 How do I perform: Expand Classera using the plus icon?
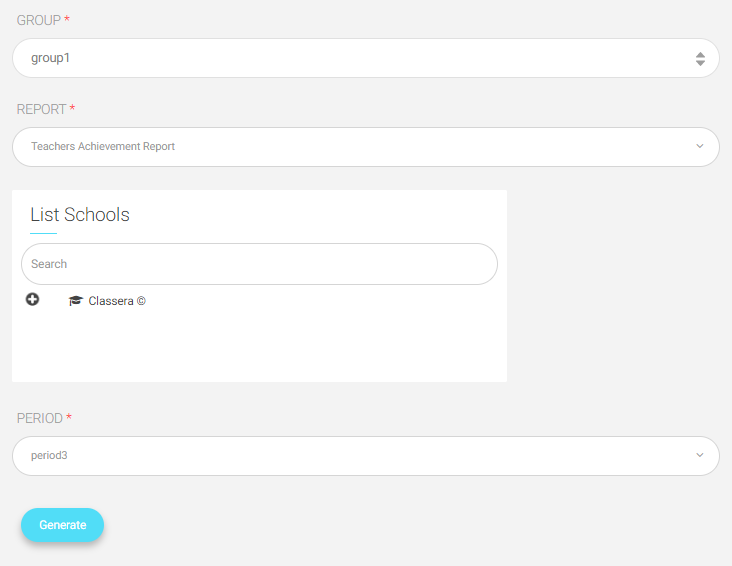32,299
